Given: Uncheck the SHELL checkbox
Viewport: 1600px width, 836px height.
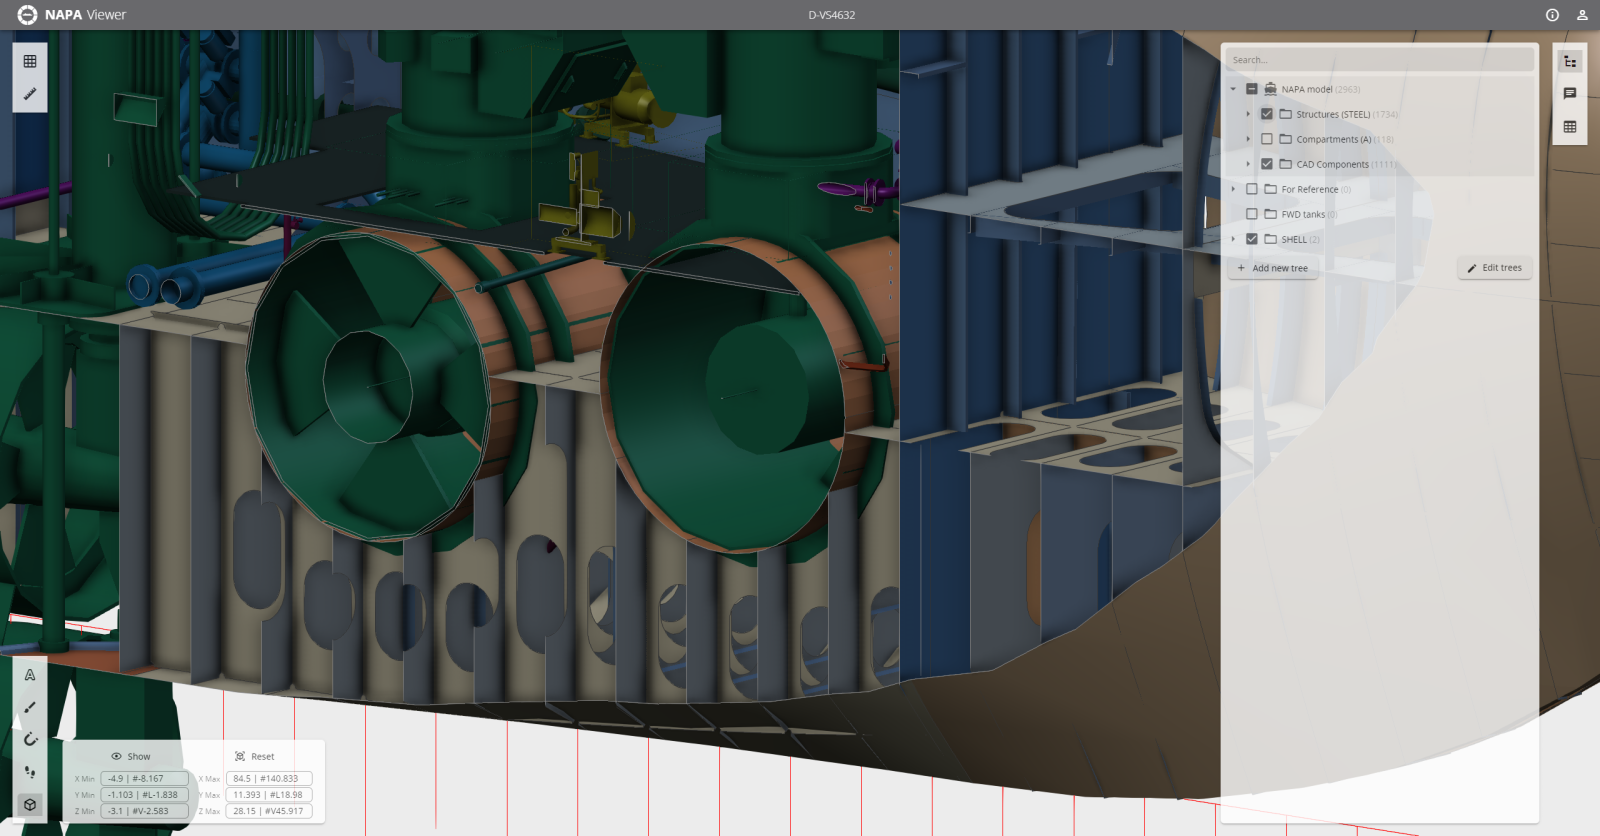Looking at the screenshot, I should click(x=1252, y=239).
